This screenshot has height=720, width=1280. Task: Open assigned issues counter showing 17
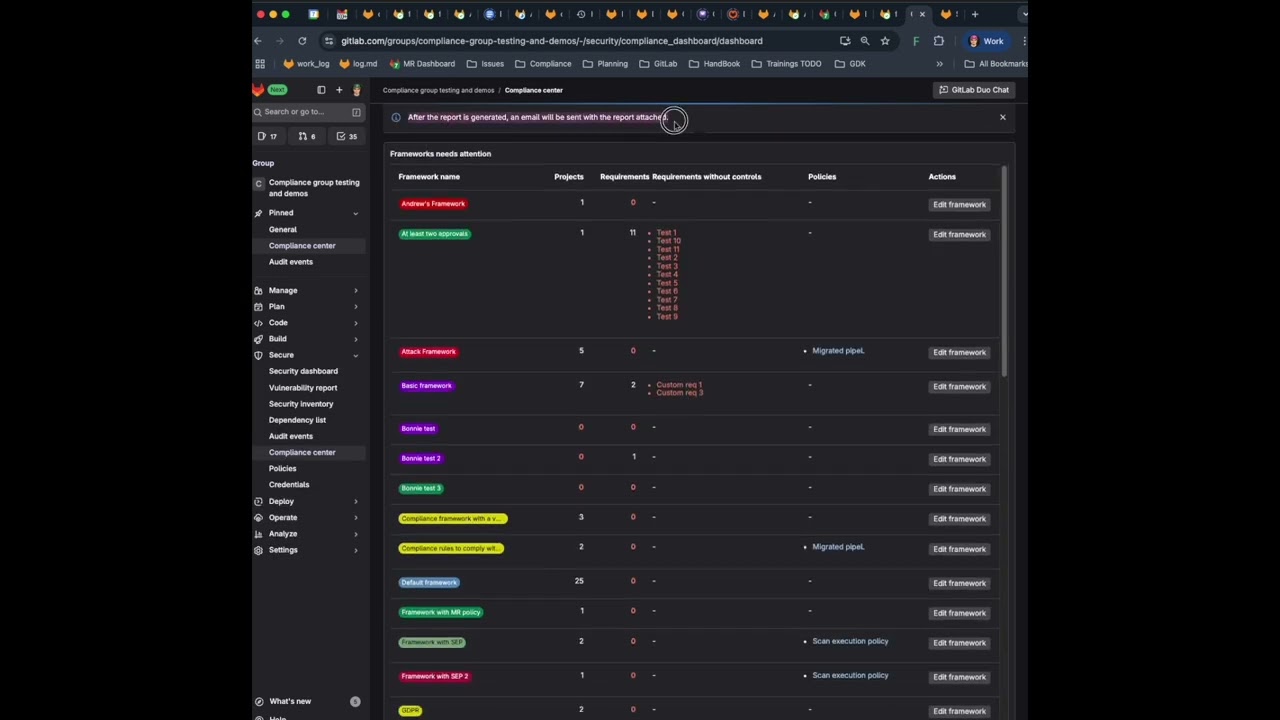click(x=268, y=136)
